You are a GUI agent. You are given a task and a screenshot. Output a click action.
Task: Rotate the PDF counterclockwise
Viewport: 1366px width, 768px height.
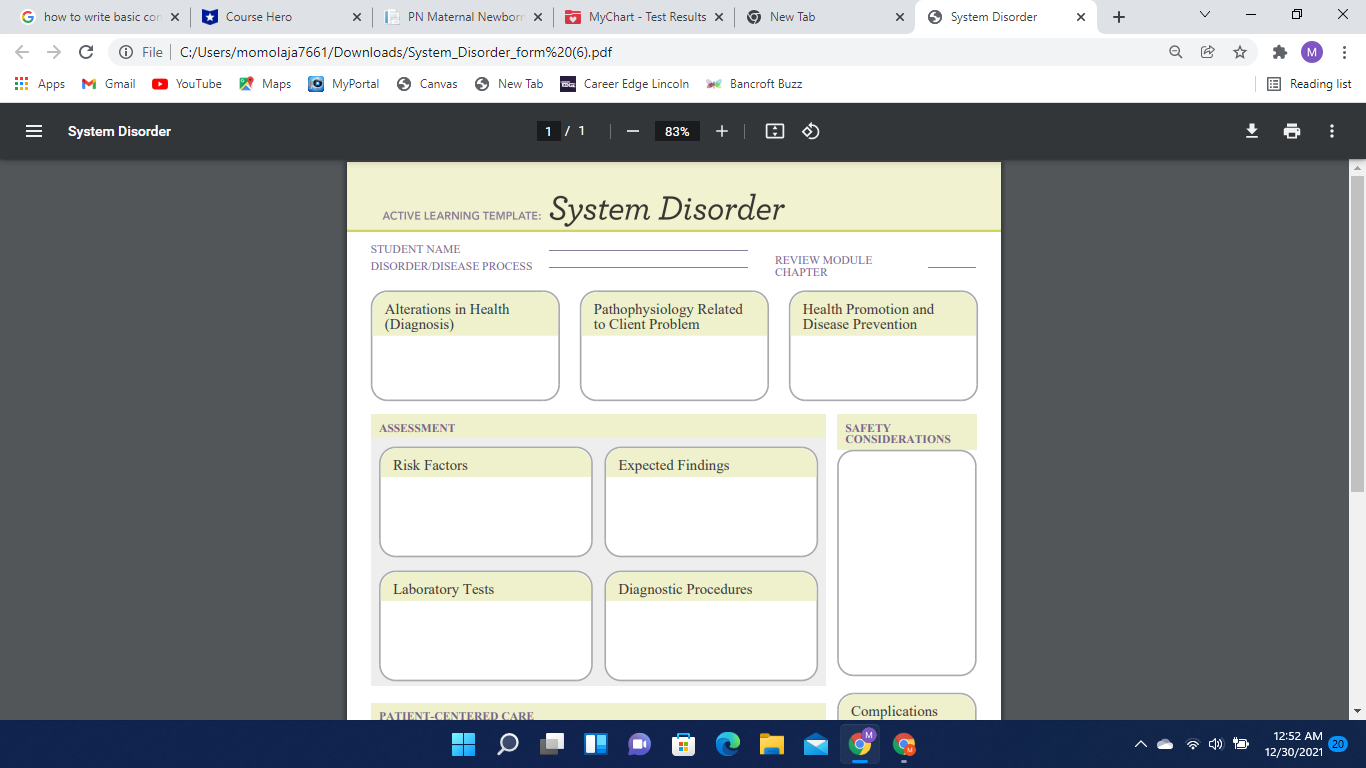tap(810, 131)
